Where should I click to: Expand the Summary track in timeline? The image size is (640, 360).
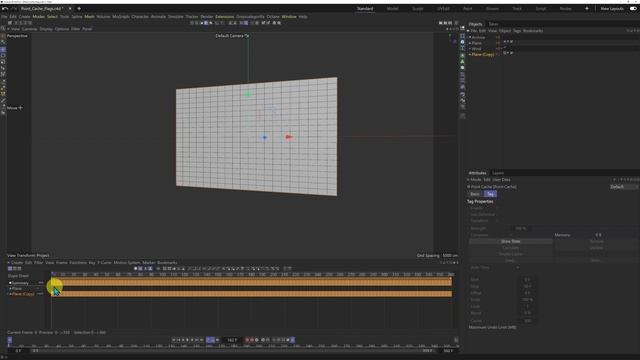tap(10, 283)
